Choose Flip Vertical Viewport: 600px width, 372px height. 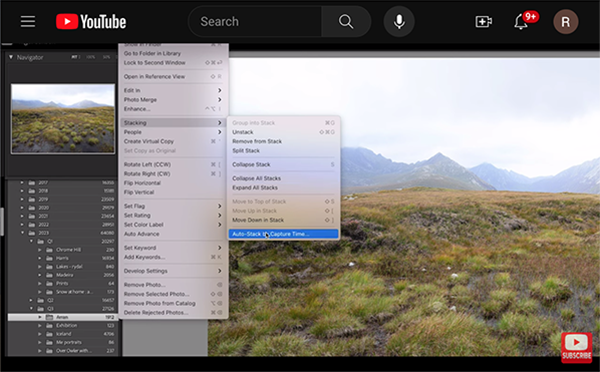click(x=173, y=192)
